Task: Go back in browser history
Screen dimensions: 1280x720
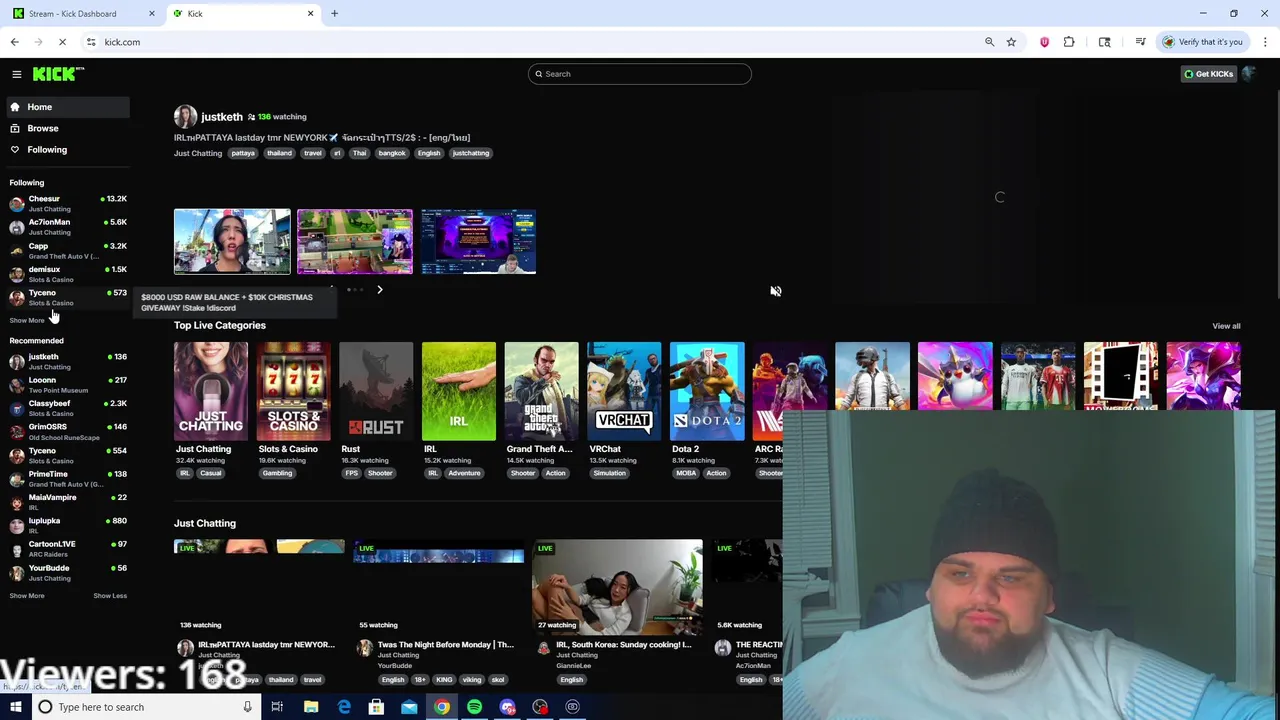Action: click(15, 42)
